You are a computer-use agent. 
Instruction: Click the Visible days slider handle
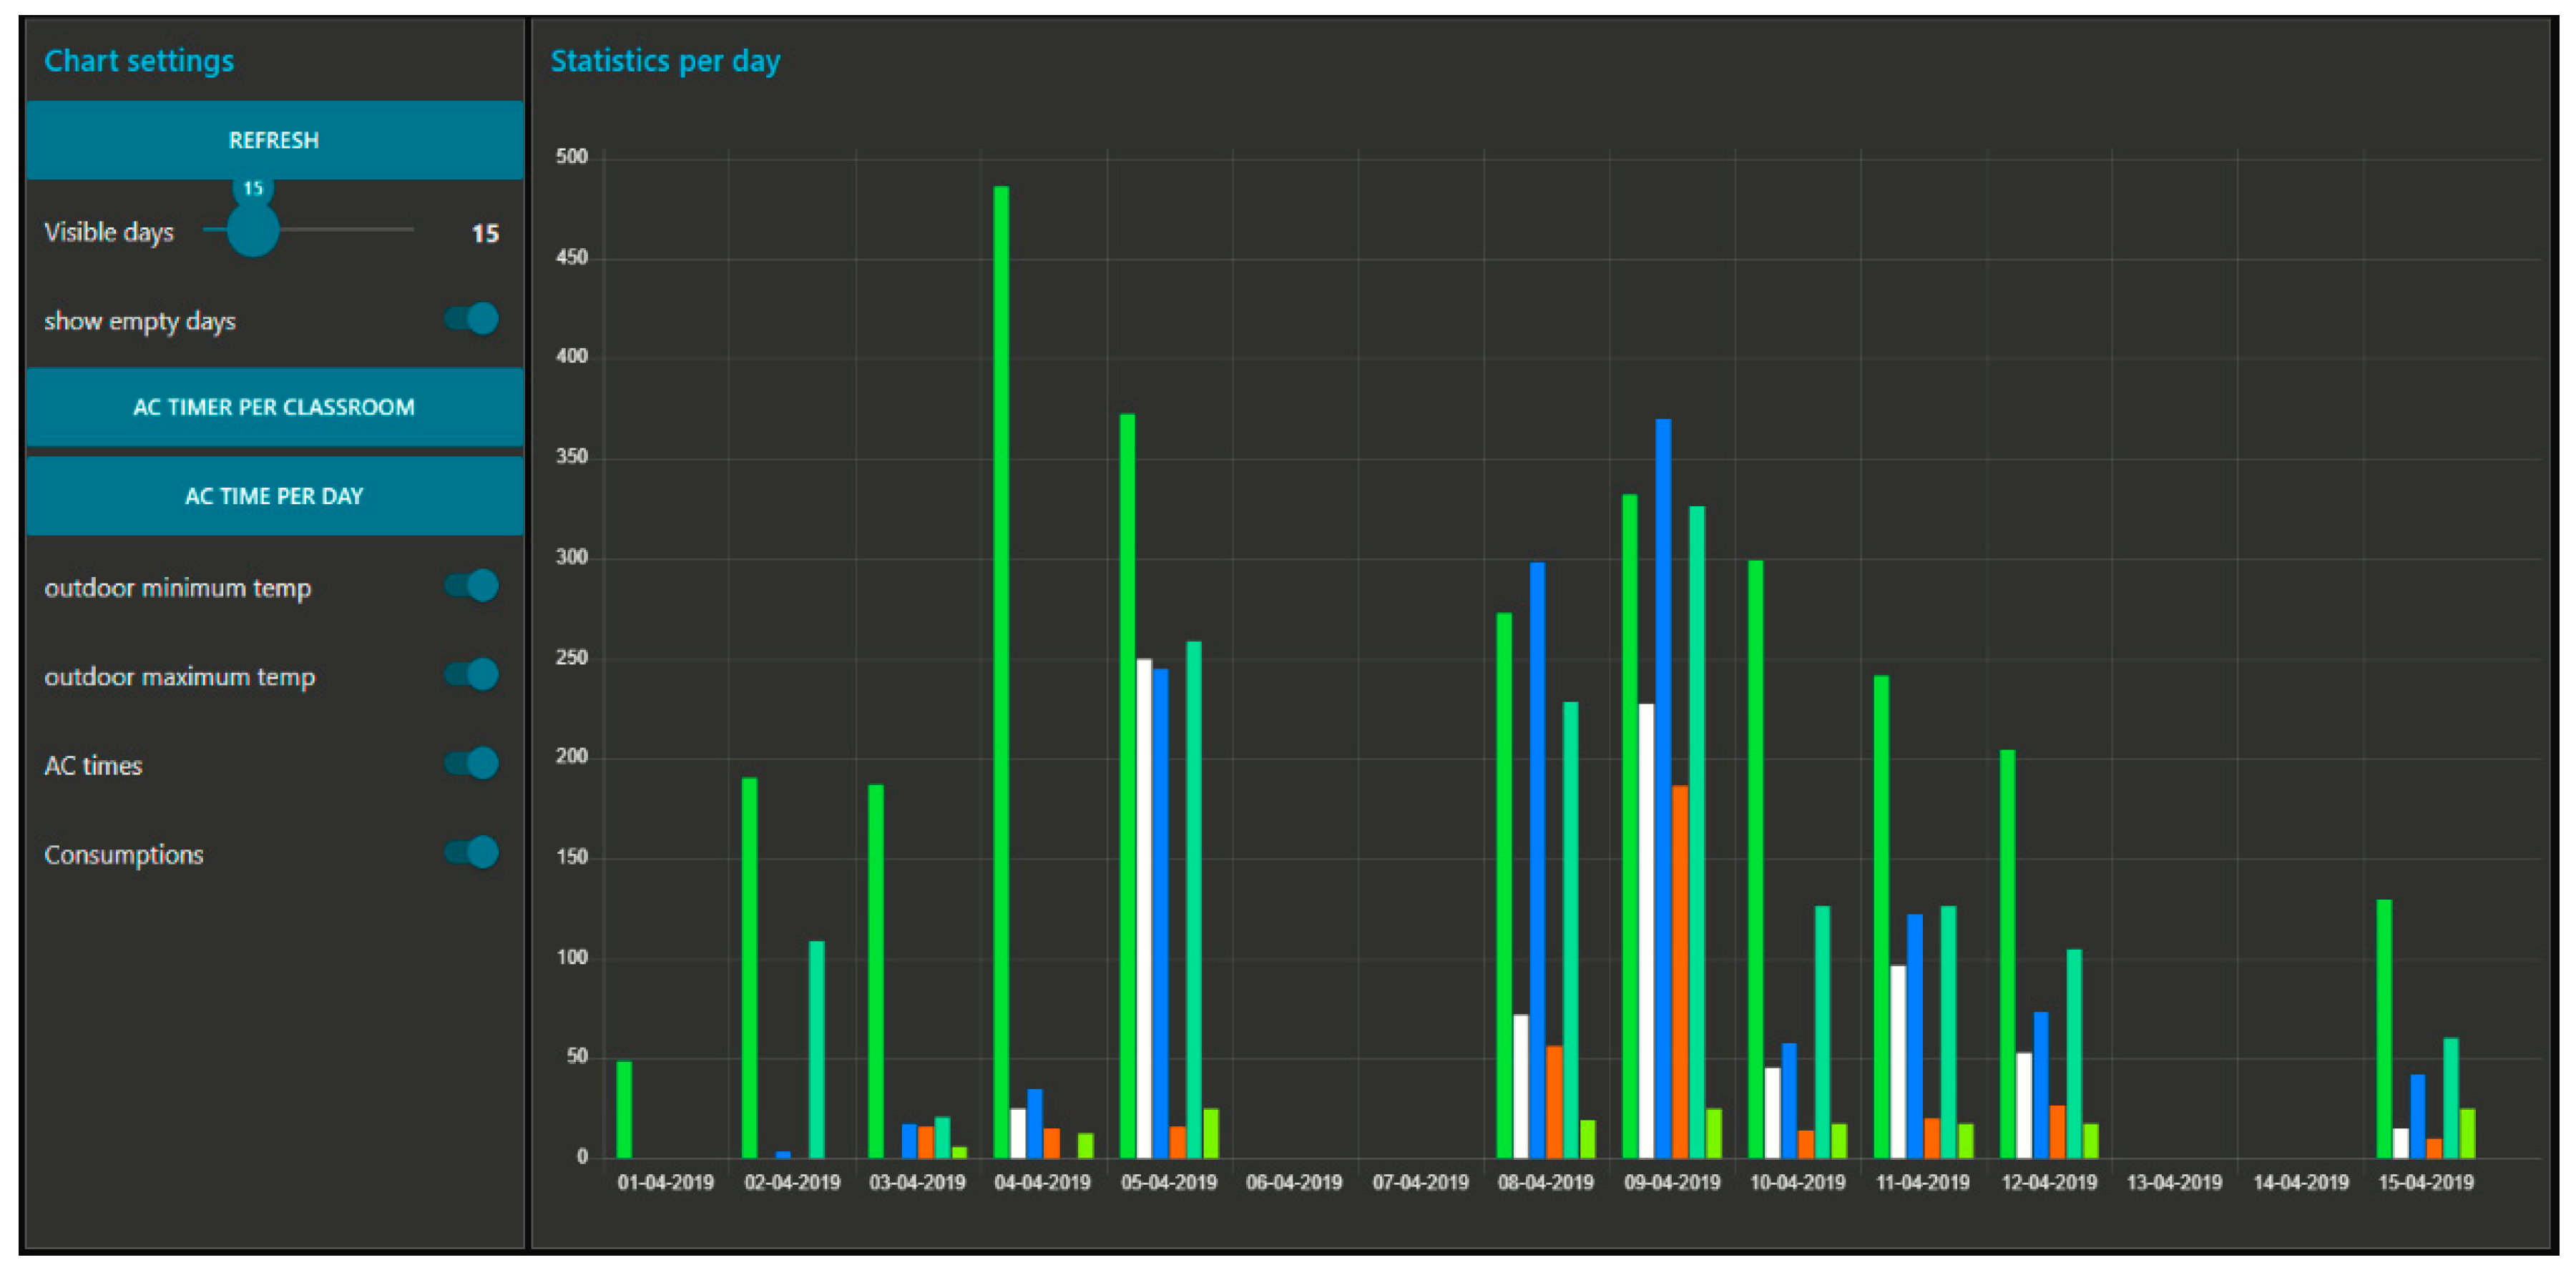[x=252, y=230]
